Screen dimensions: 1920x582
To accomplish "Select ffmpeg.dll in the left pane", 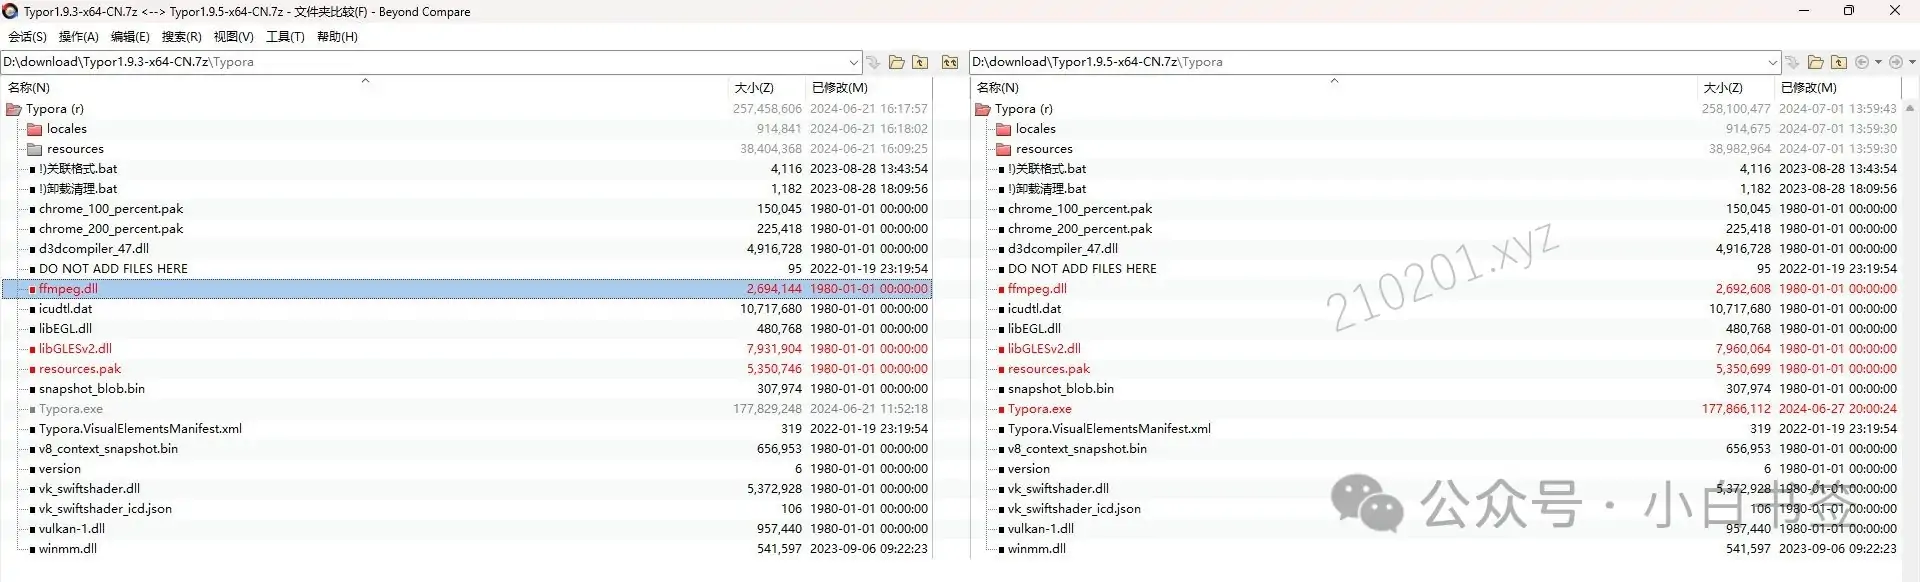I will (68, 289).
